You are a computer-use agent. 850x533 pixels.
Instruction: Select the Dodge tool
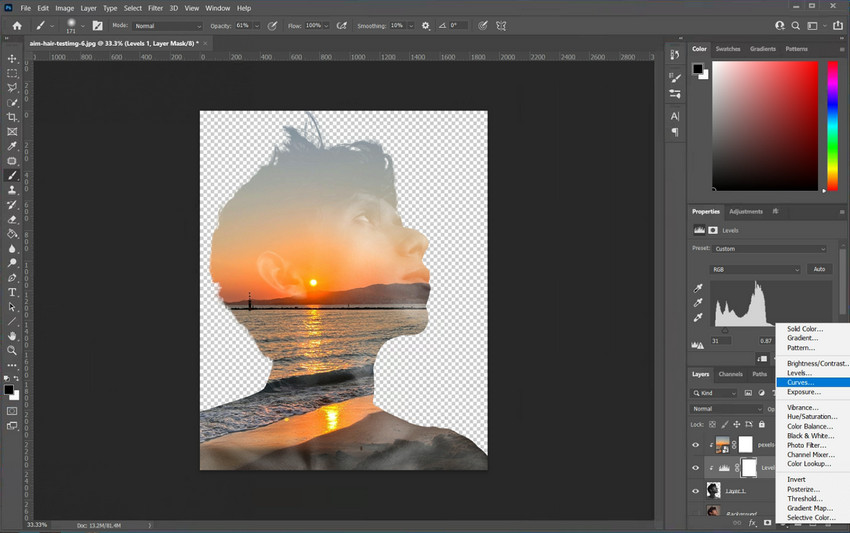click(x=12, y=264)
